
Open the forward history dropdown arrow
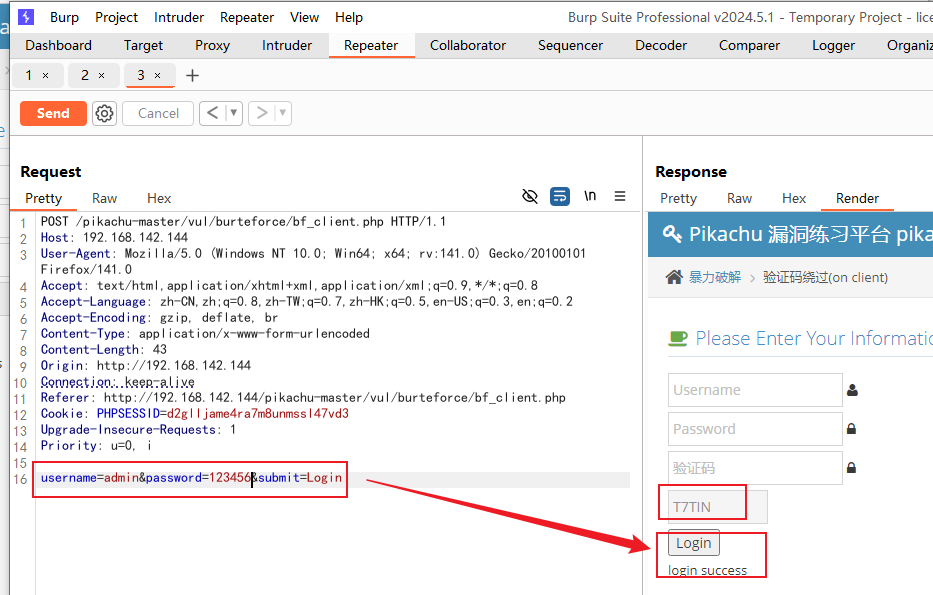click(283, 113)
